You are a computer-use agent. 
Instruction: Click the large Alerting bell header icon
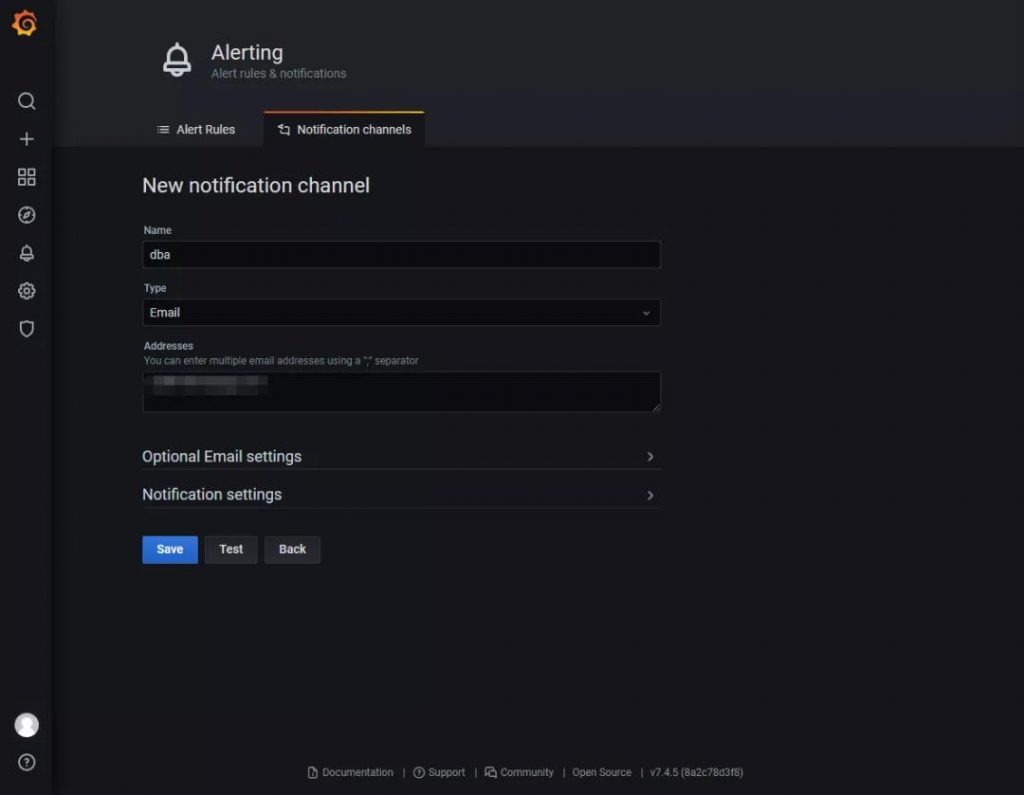177,60
